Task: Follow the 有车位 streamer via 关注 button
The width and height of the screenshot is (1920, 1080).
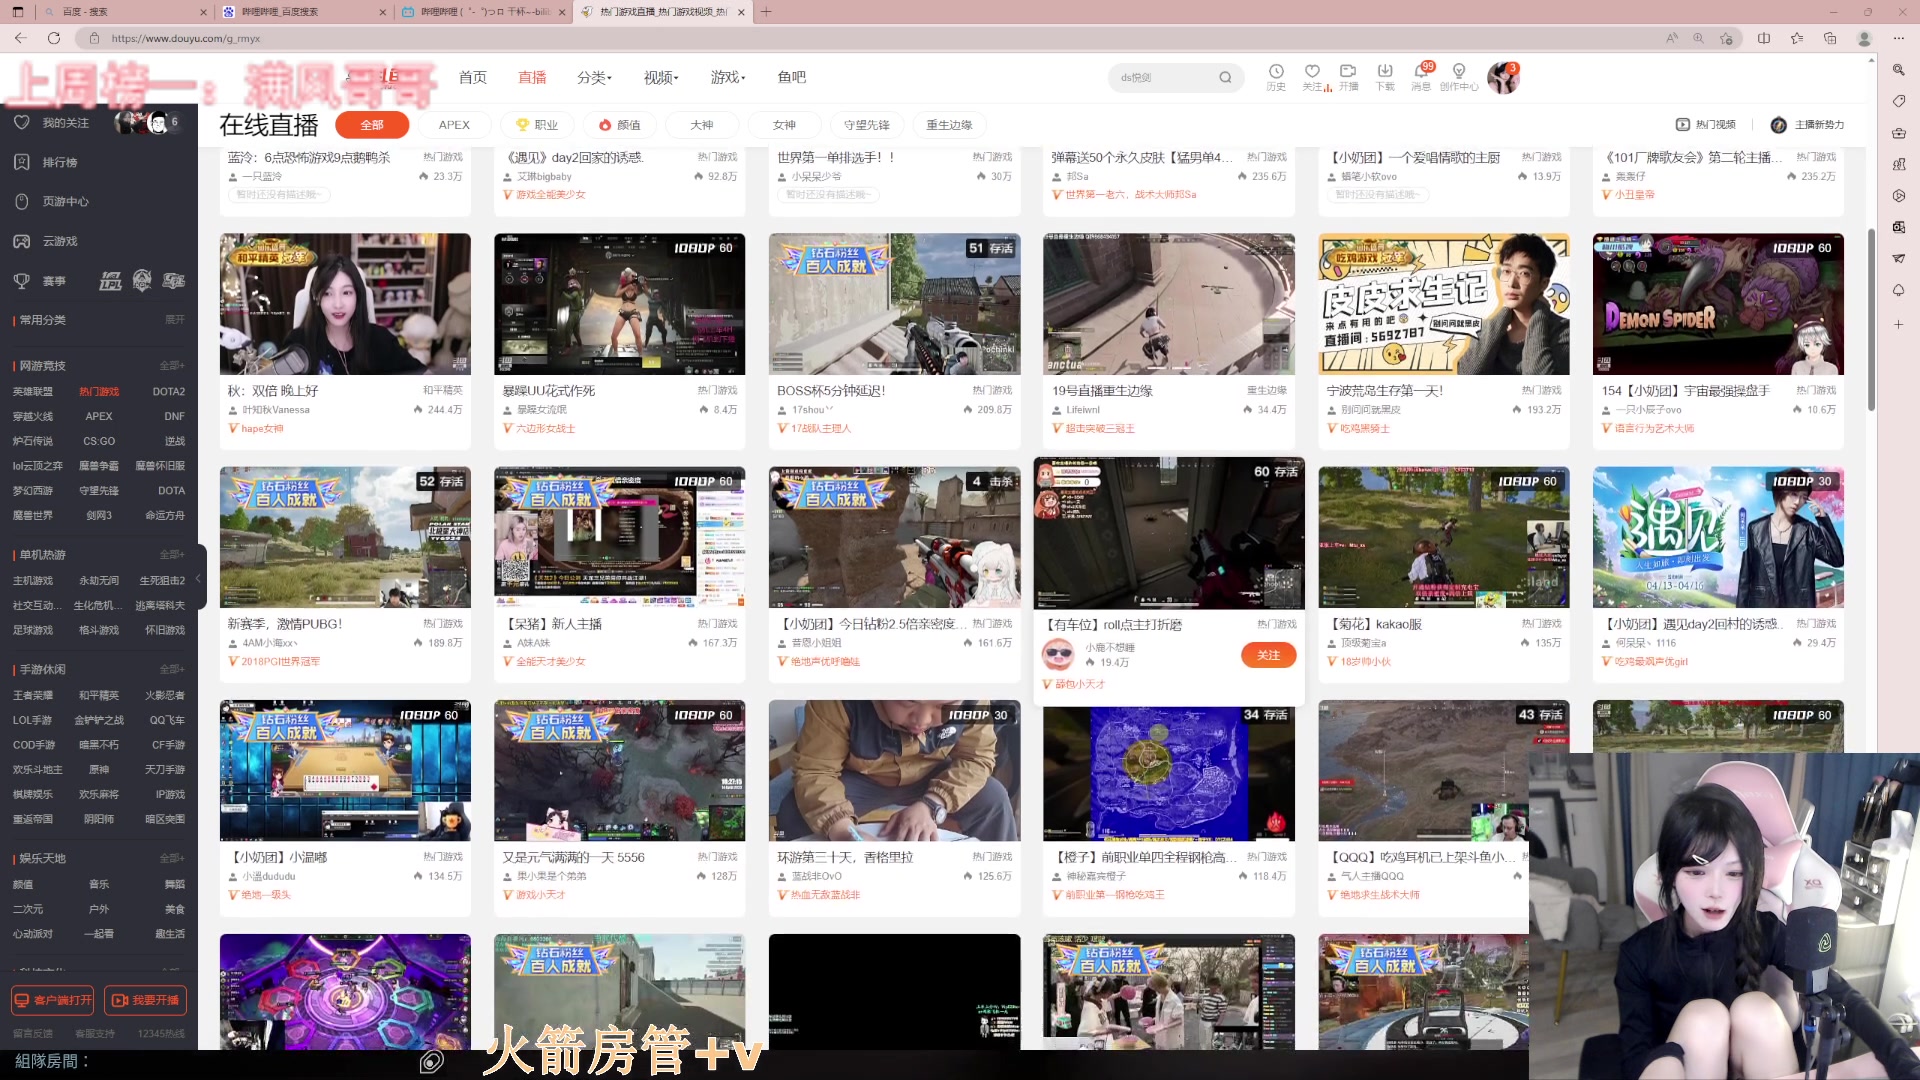Action: pyautogui.click(x=1268, y=655)
